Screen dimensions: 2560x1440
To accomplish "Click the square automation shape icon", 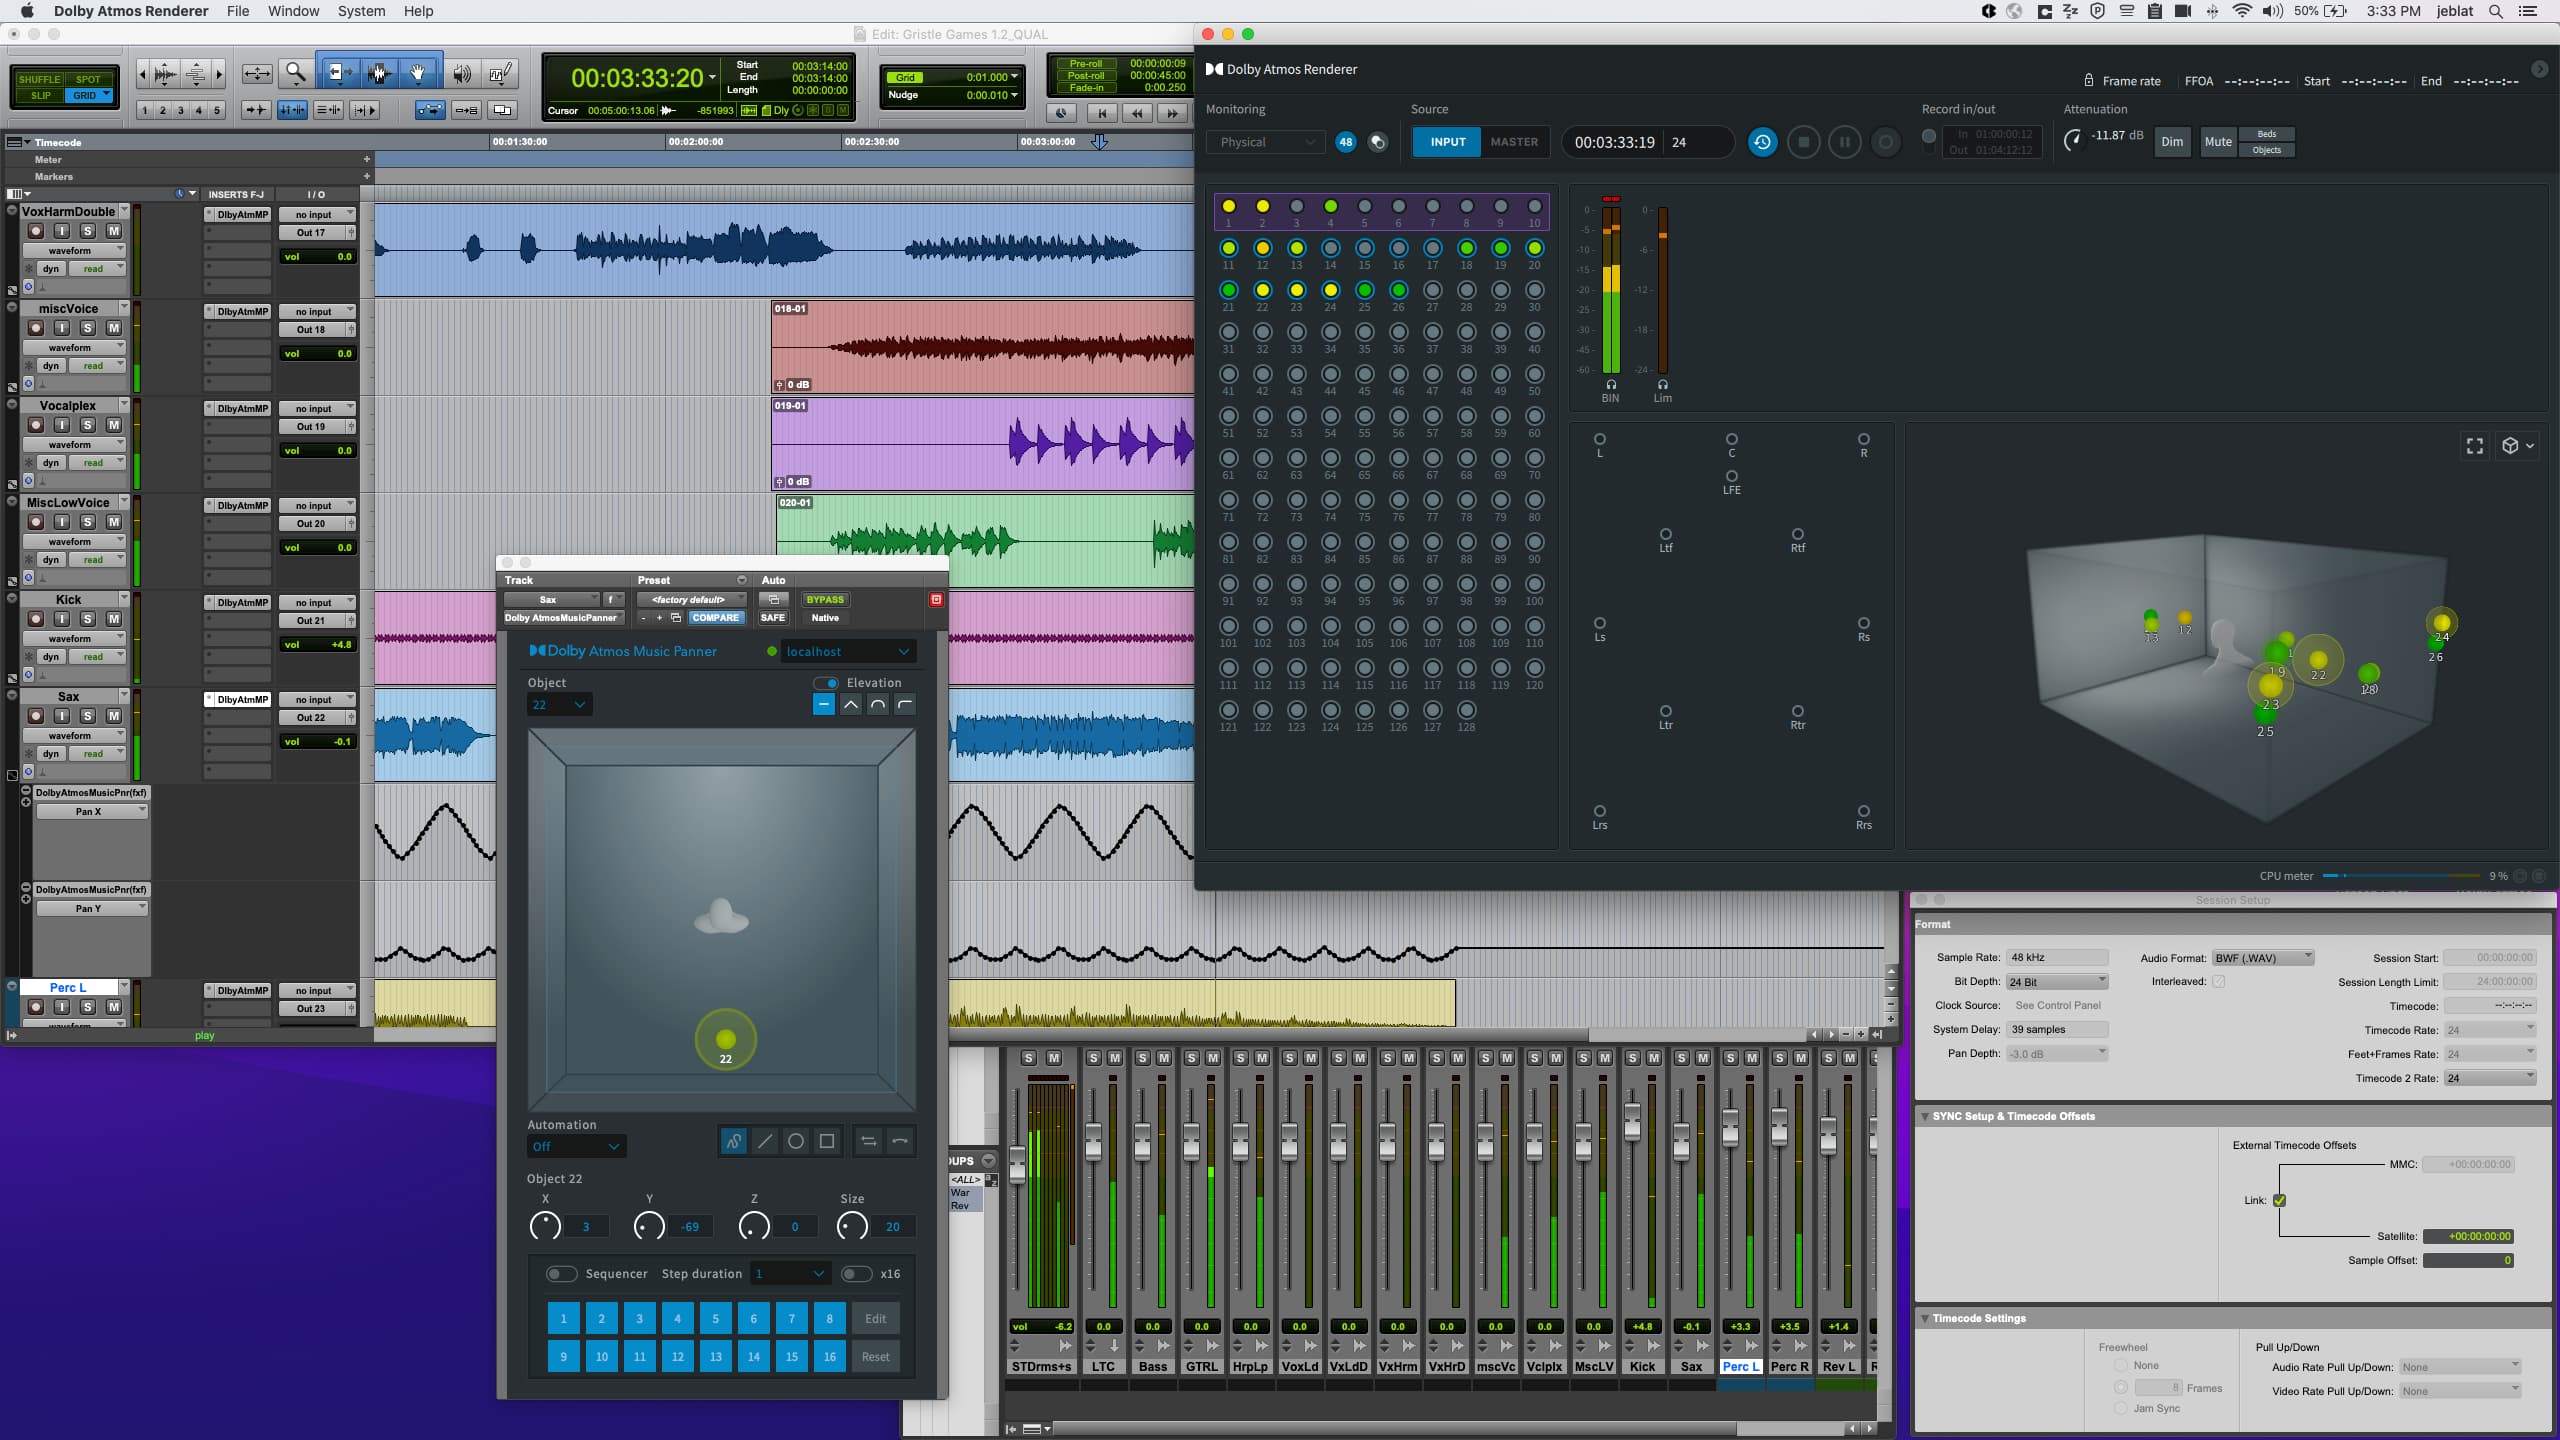I will coord(827,1141).
